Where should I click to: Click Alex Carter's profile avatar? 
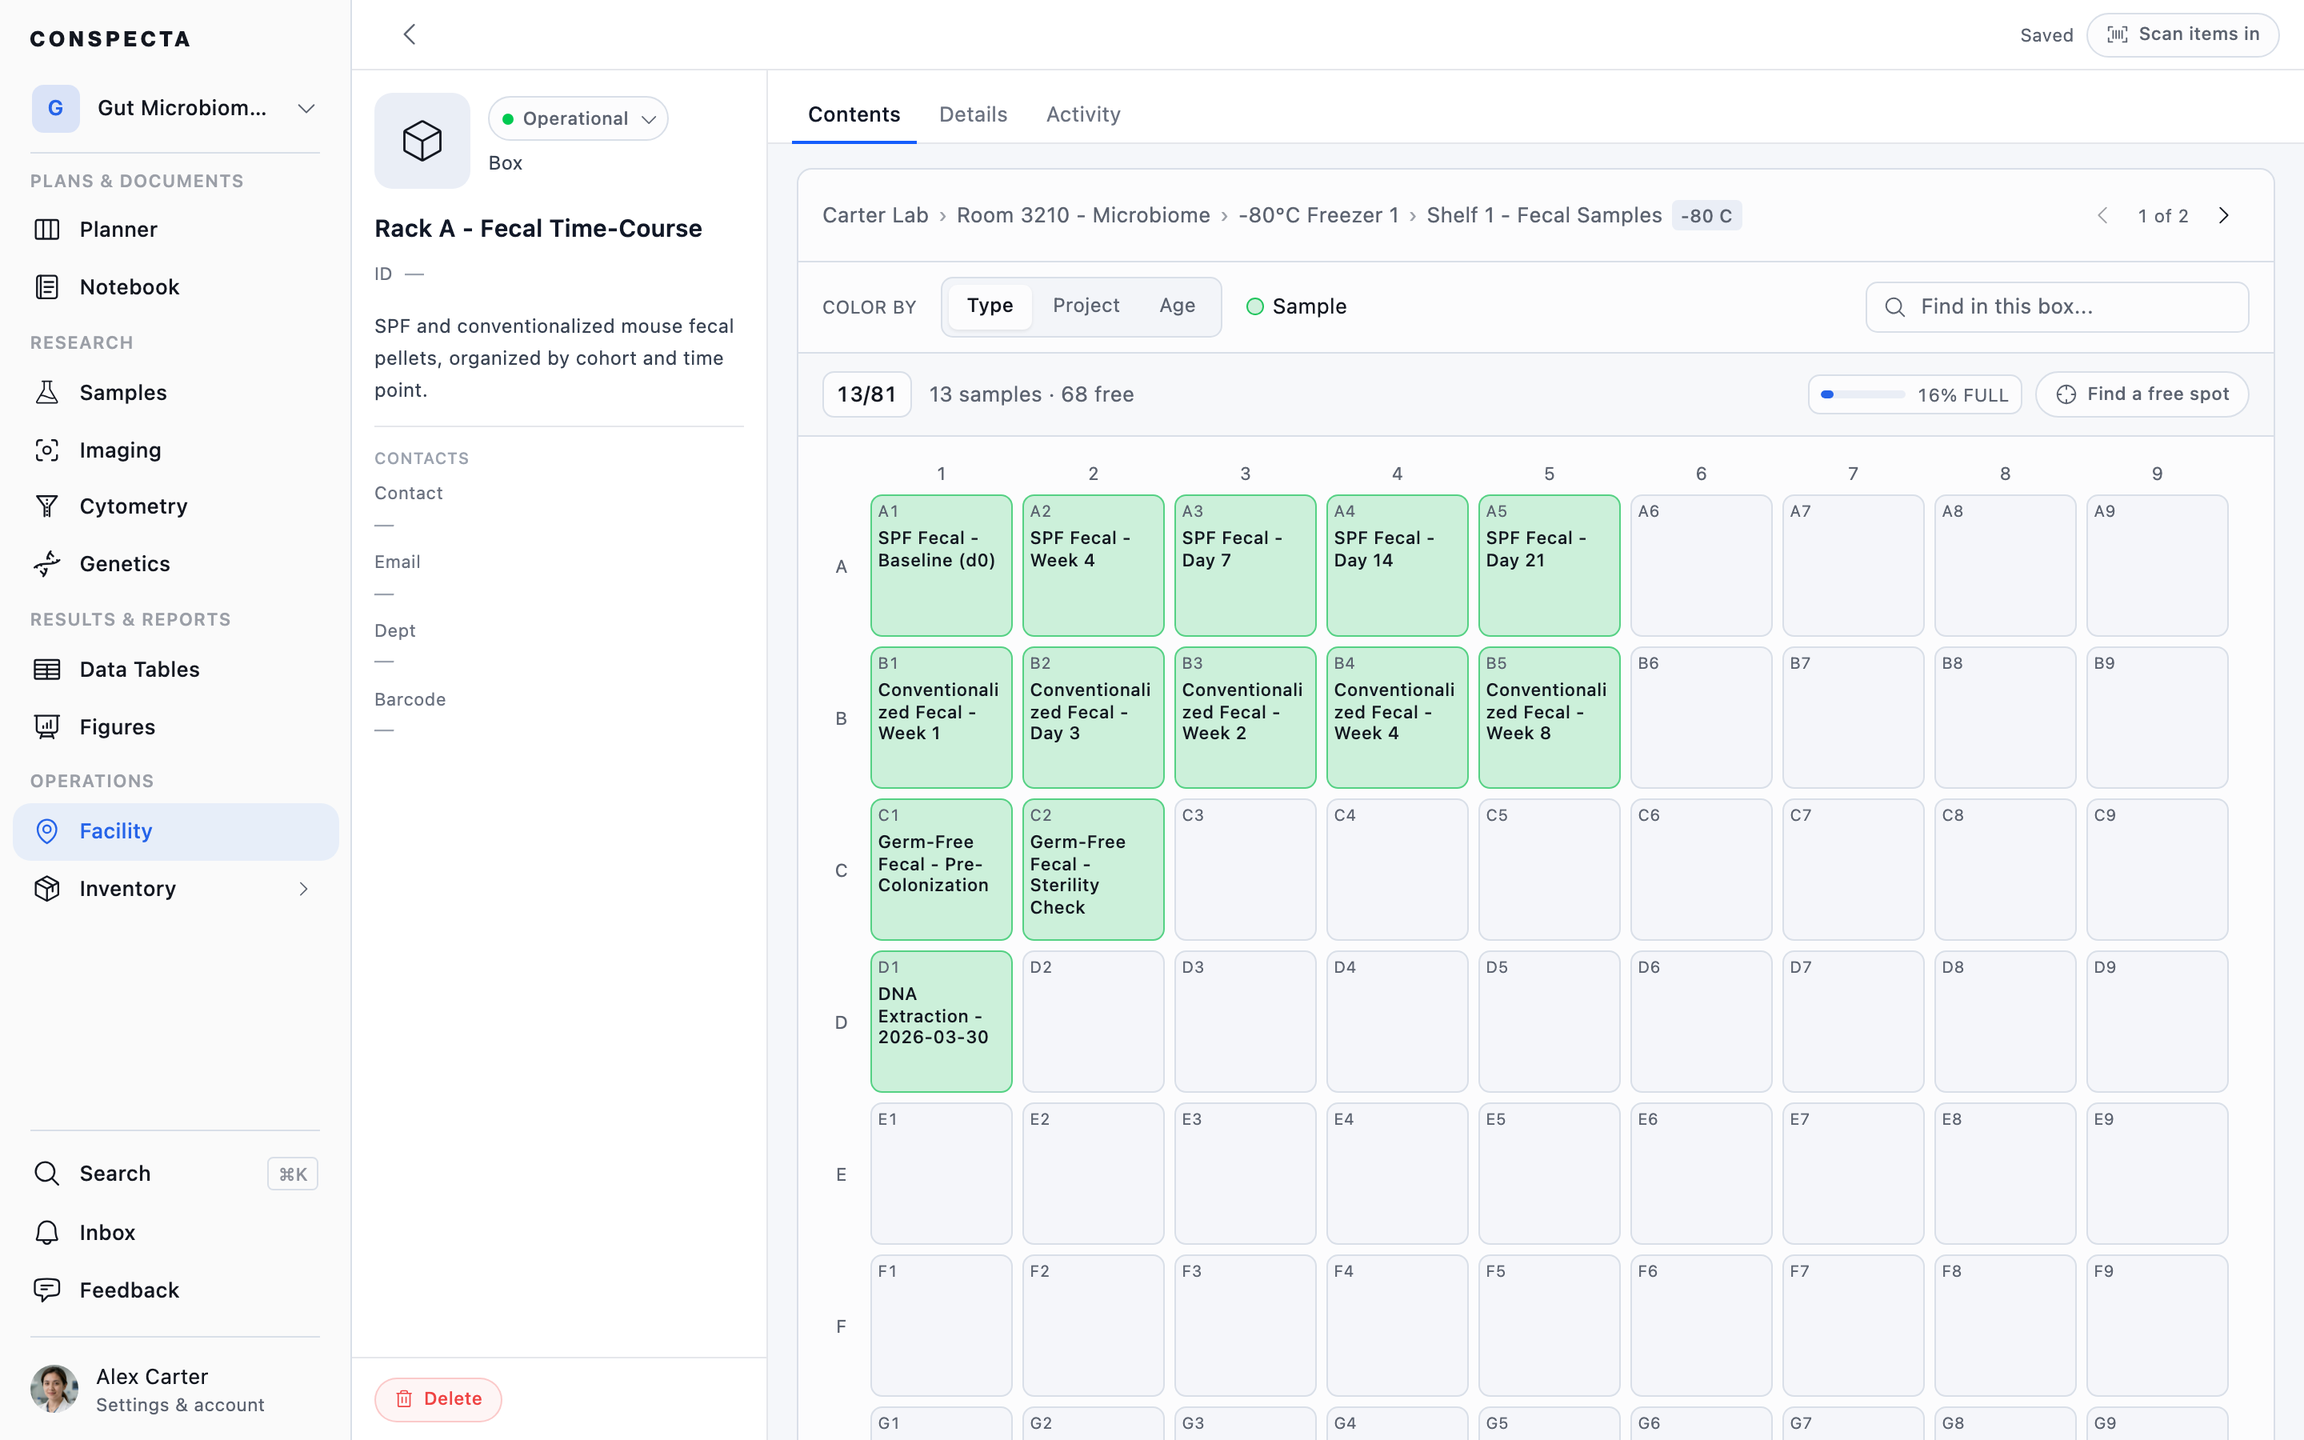point(54,1389)
